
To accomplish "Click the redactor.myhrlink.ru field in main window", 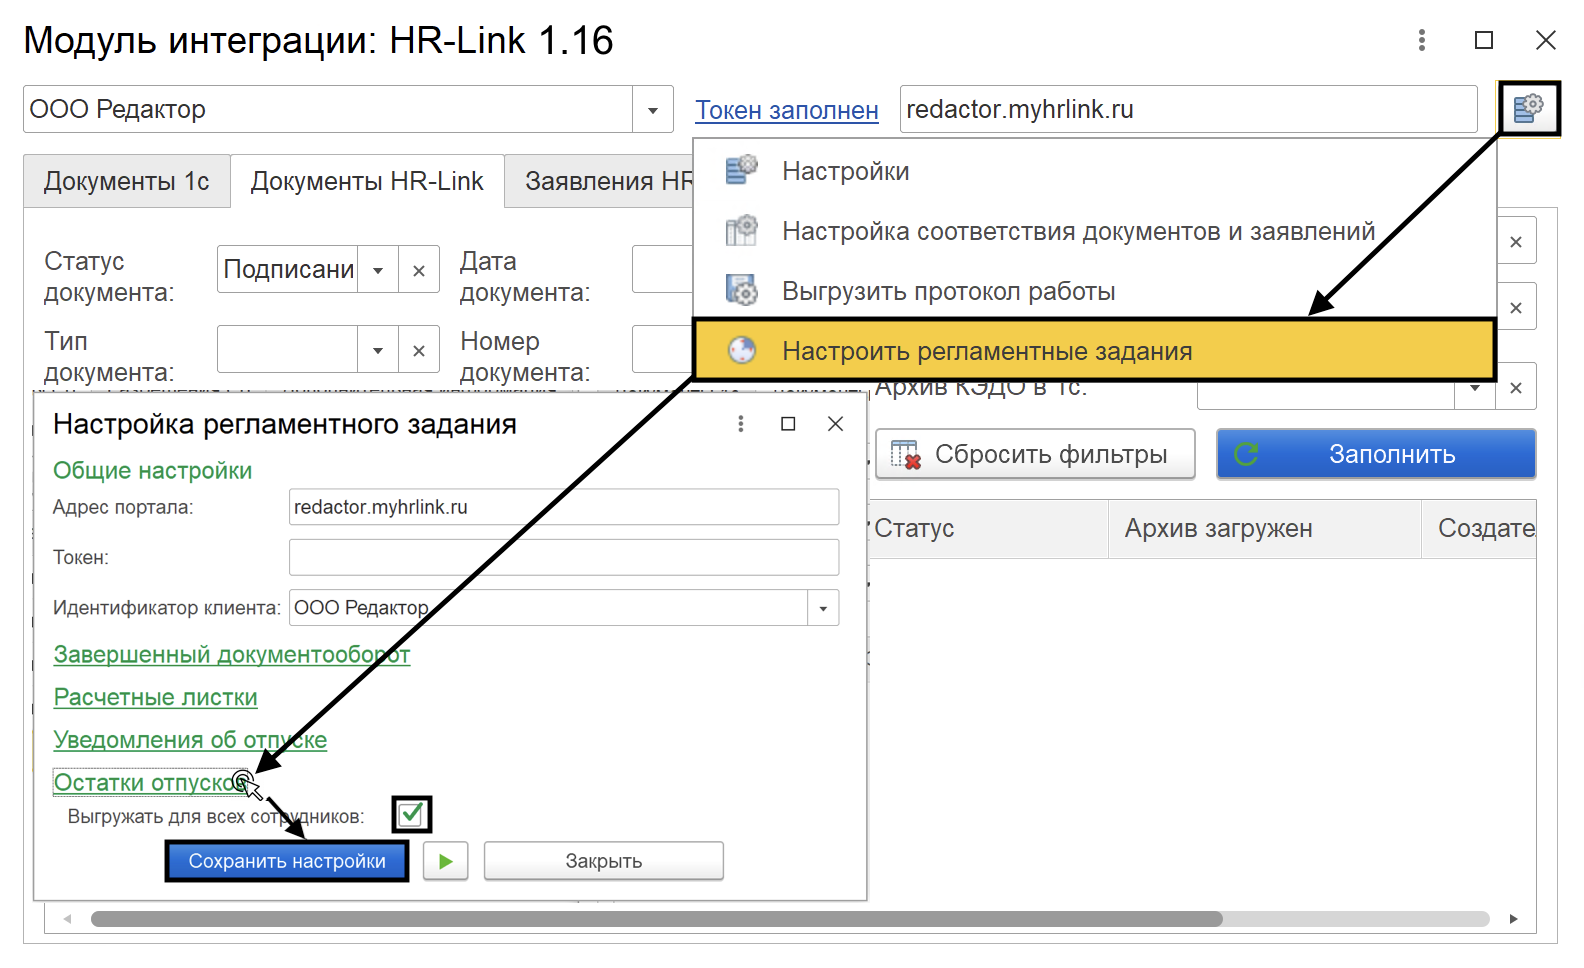I will (x=1189, y=110).
